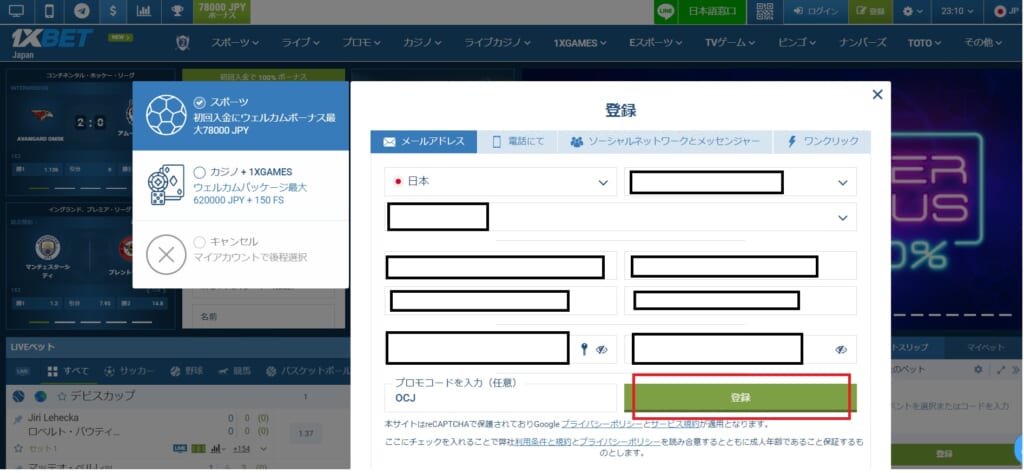Click the desktop monitor icon in top bar
The width and height of the screenshot is (1024, 473).
(16, 11)
